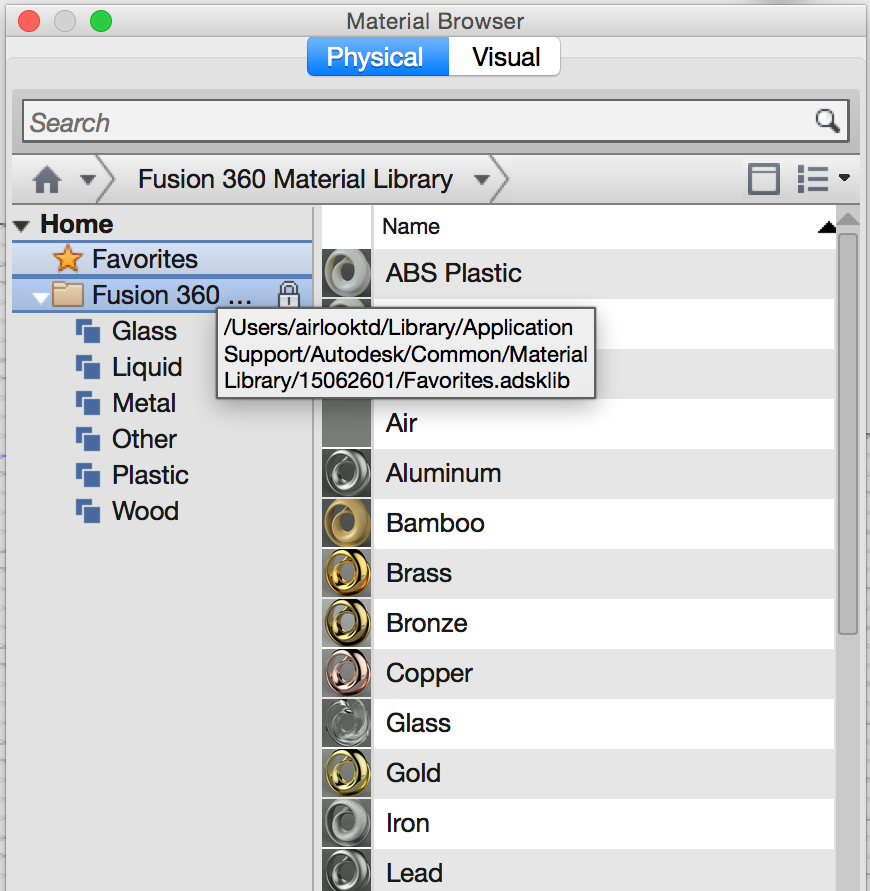Collapse the Home tree node
Screen dimensions: 870x891
coord(22,226)
